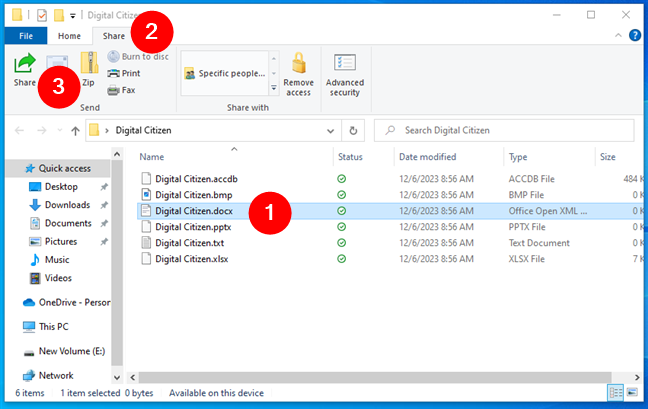
Task: Open Videos folder in sidebar
Action: (58, 278)
